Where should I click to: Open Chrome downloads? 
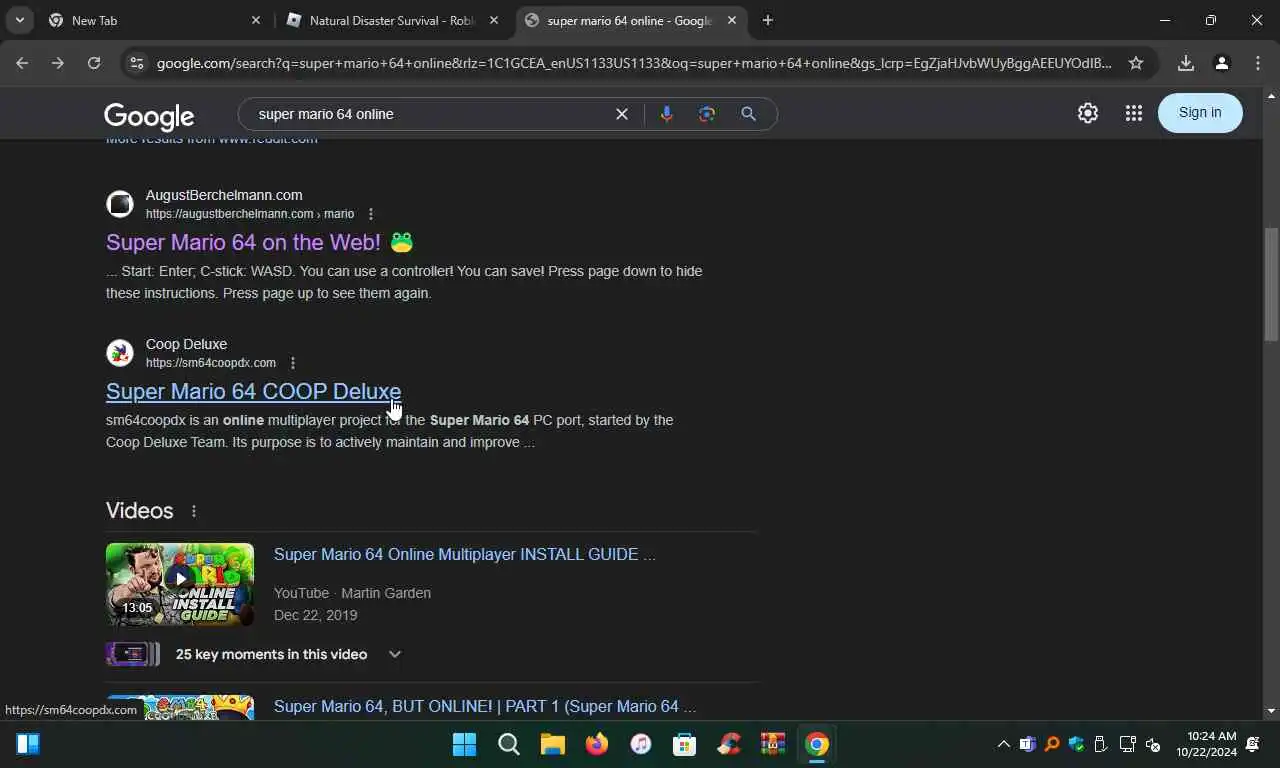(1186, 63)
